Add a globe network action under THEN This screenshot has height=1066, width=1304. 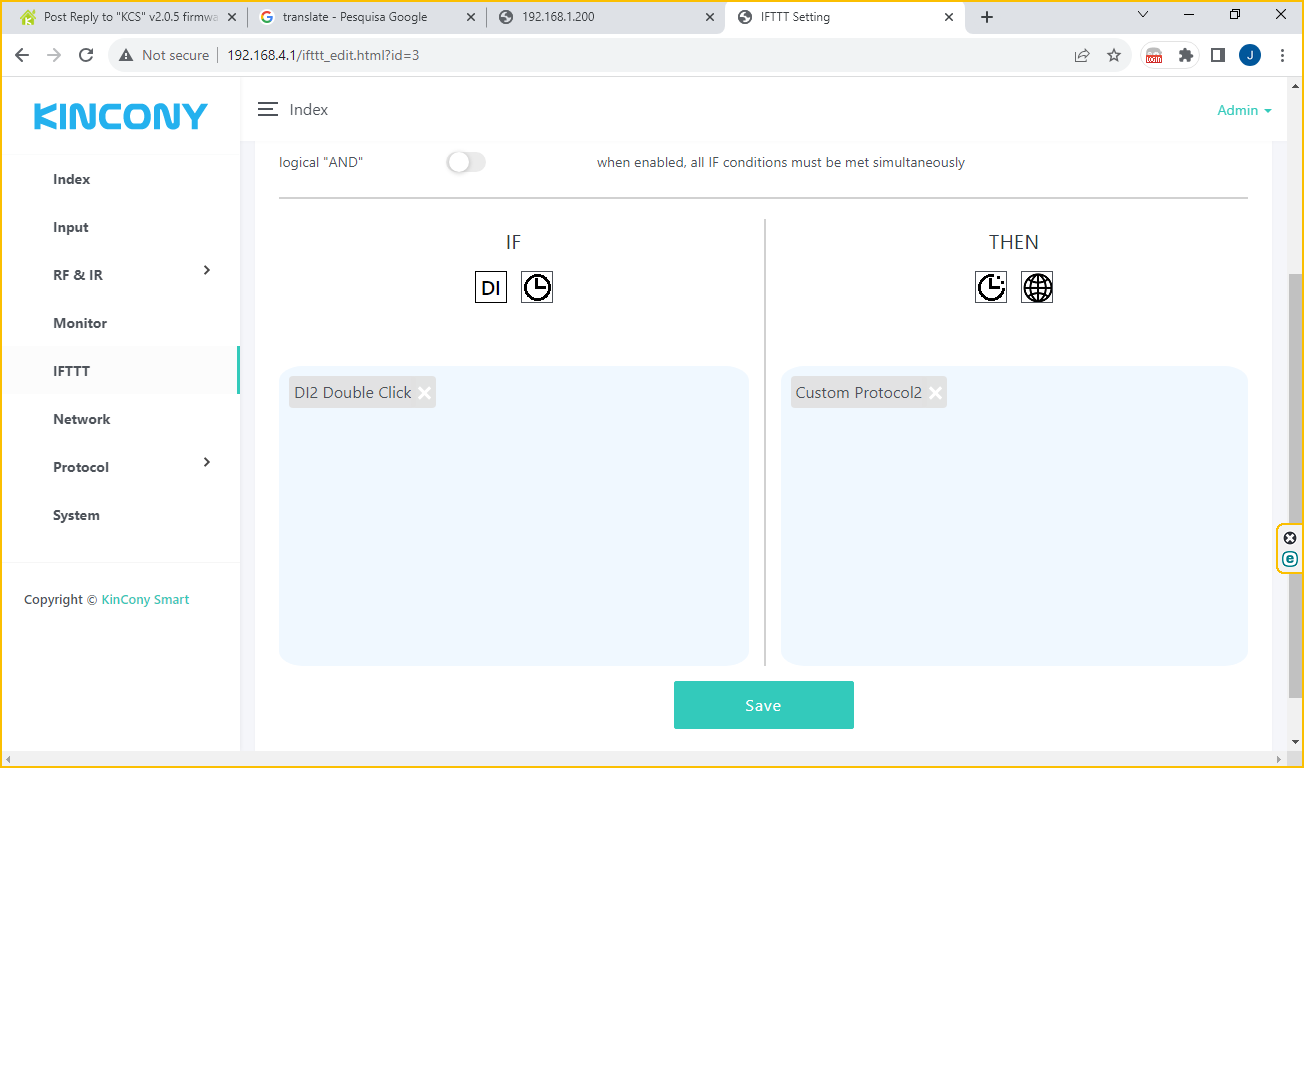1037,288
